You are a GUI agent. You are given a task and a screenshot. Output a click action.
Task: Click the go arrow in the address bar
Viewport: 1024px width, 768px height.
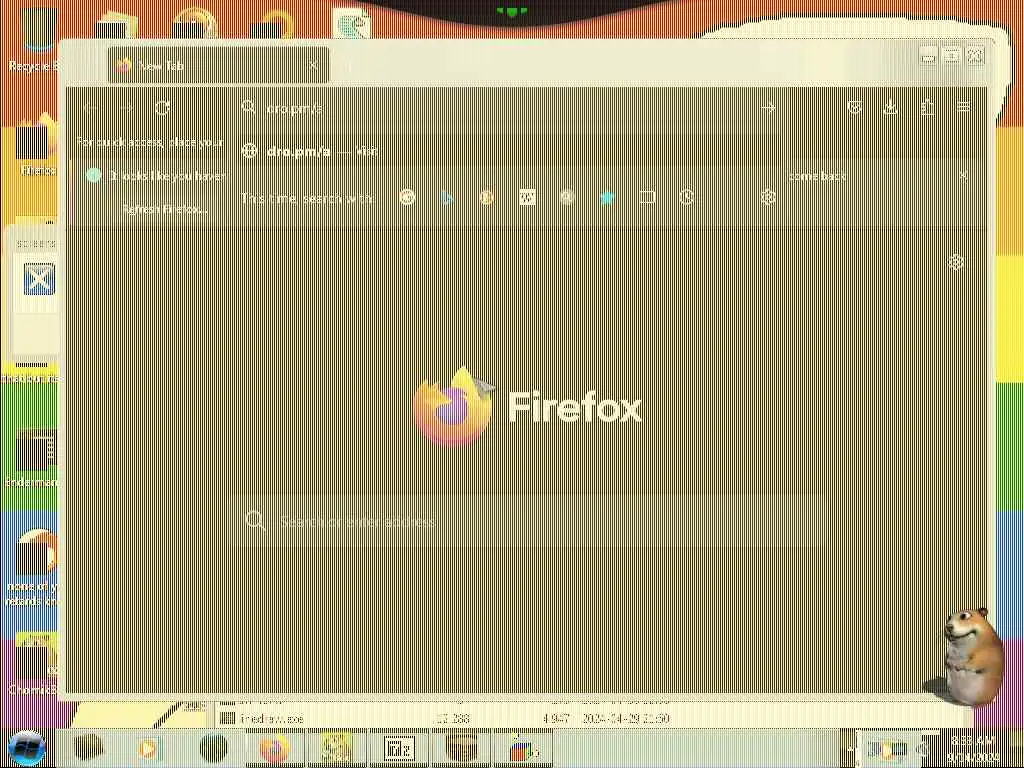click(x=768, y=108)
